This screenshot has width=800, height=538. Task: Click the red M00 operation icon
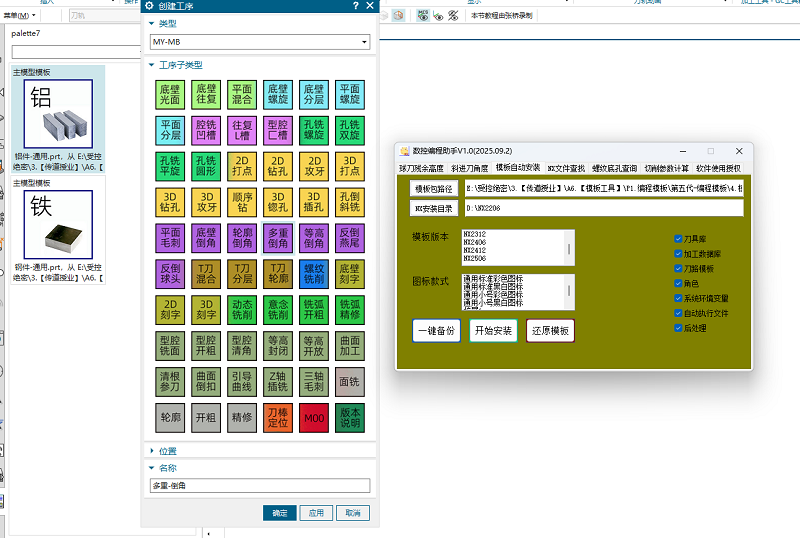pos(314,417)
